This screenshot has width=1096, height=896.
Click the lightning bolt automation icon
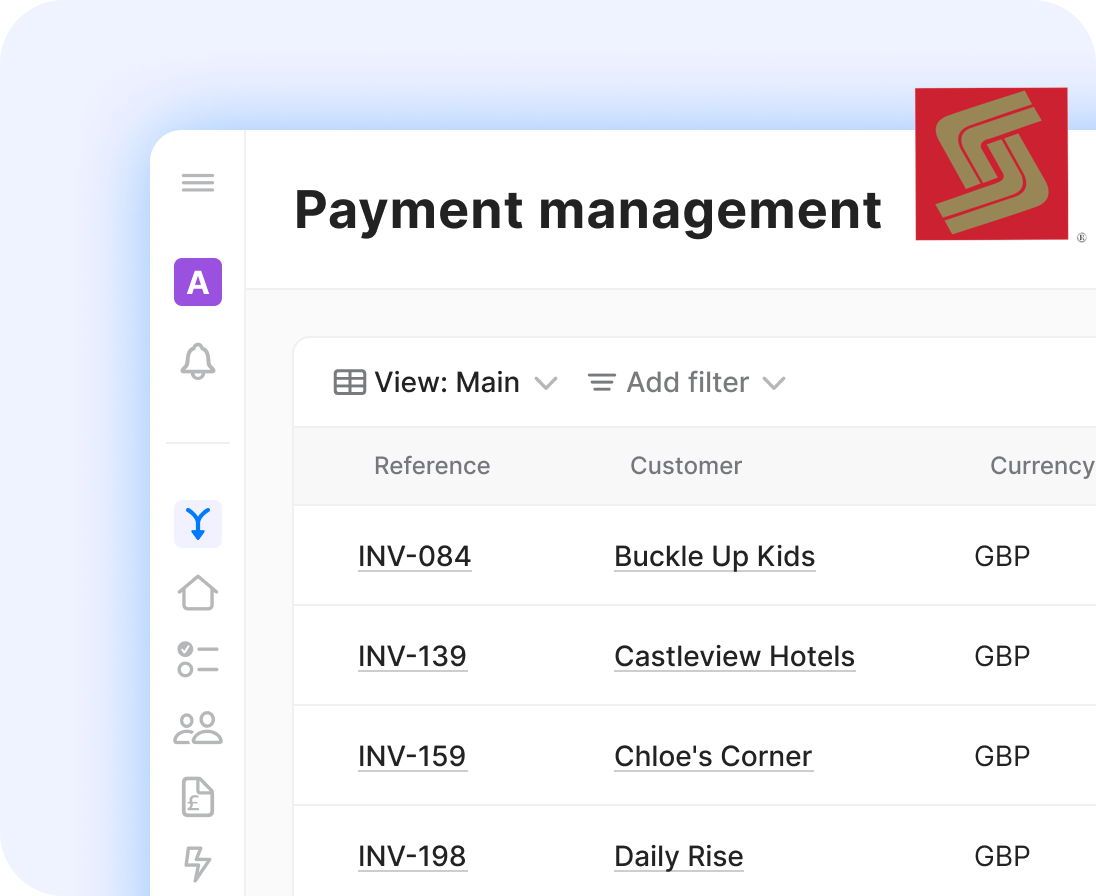click(198, 863)
